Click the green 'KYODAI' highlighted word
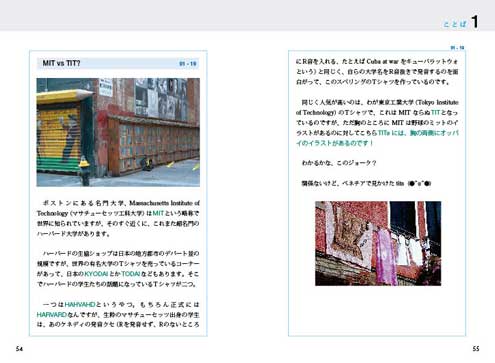The image size is (495, 363). tap(96, 274)
